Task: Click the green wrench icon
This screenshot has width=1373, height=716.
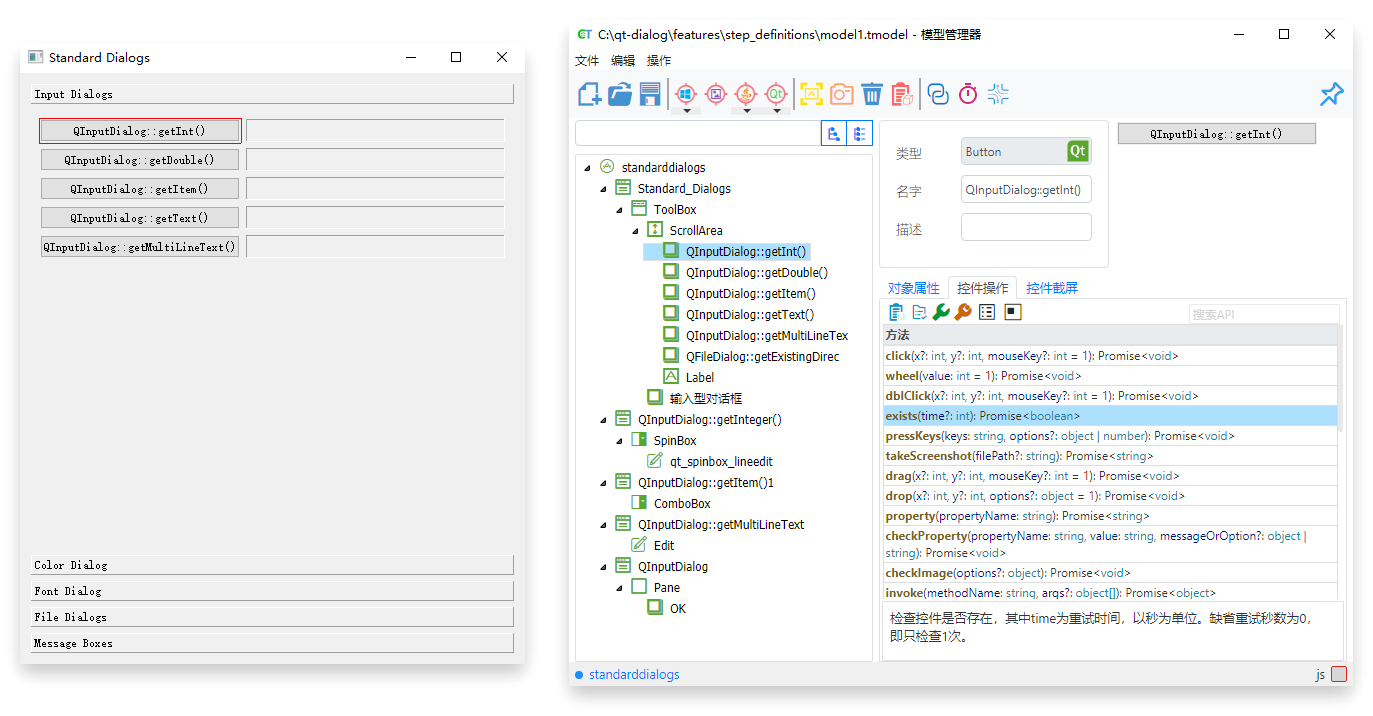Action: coord(941,312)
